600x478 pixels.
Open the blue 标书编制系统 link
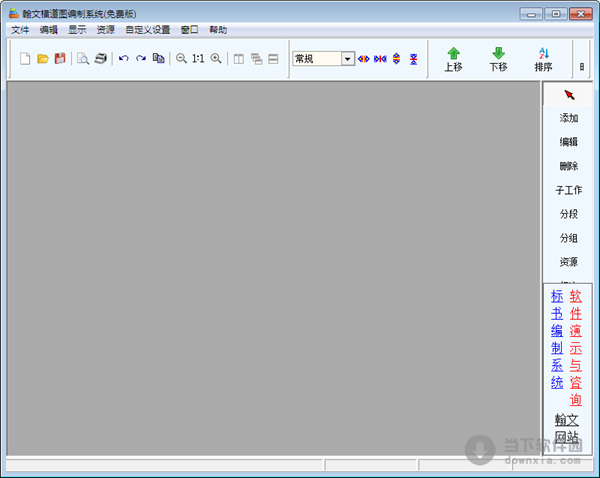pyautogui.click(x=557, y=339)
